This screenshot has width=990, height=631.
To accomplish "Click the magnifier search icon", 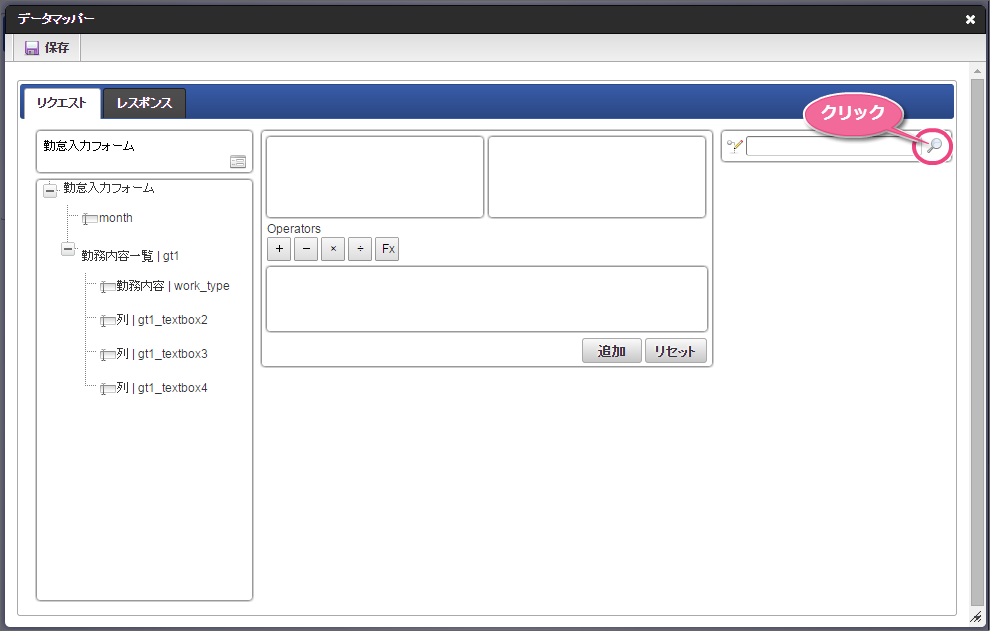I will [934, 146].
